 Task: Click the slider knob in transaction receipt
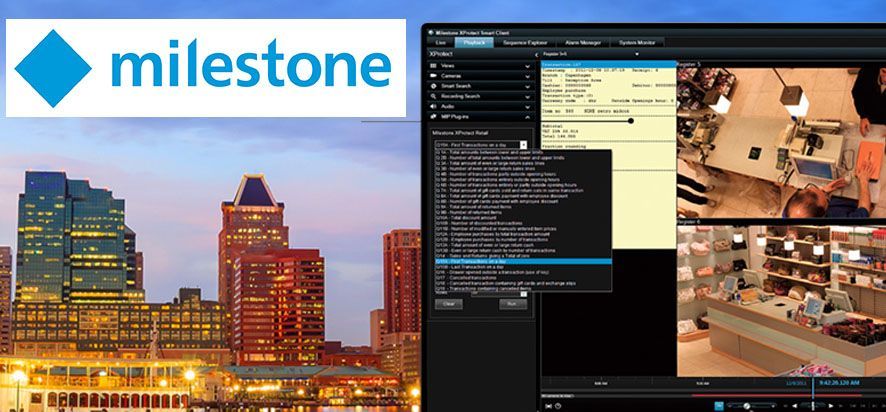point(631,120)
